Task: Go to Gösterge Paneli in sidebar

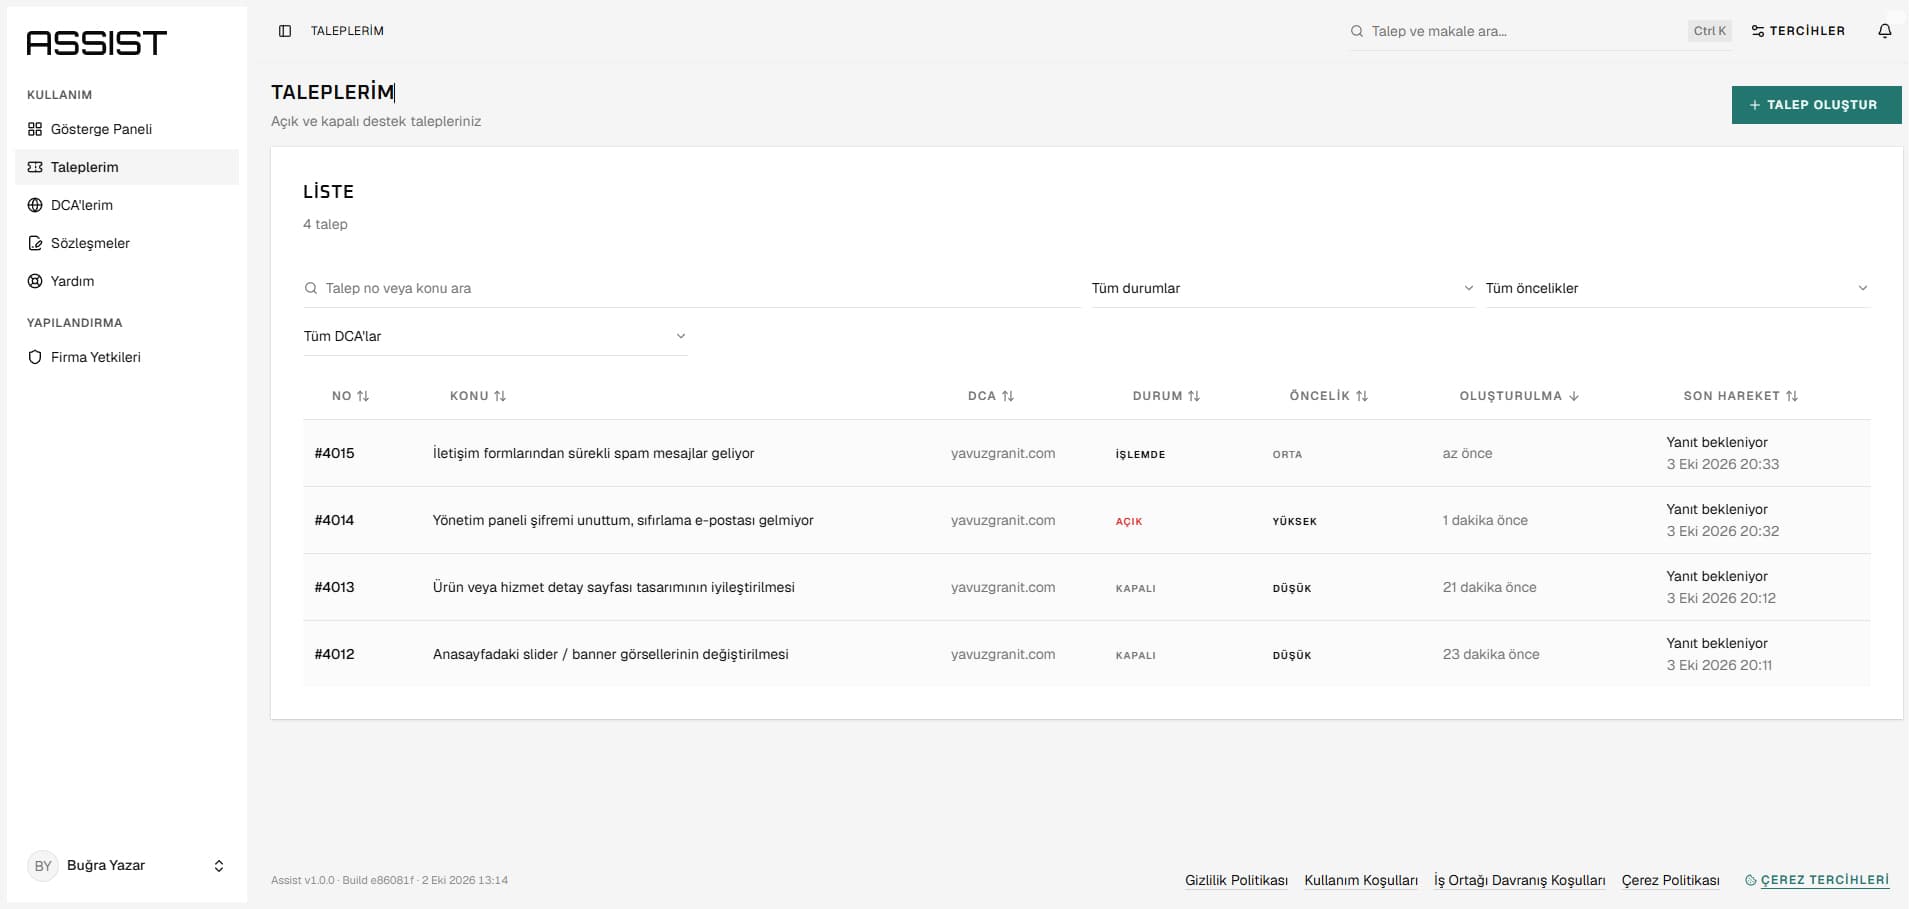Action: [127, 129]
